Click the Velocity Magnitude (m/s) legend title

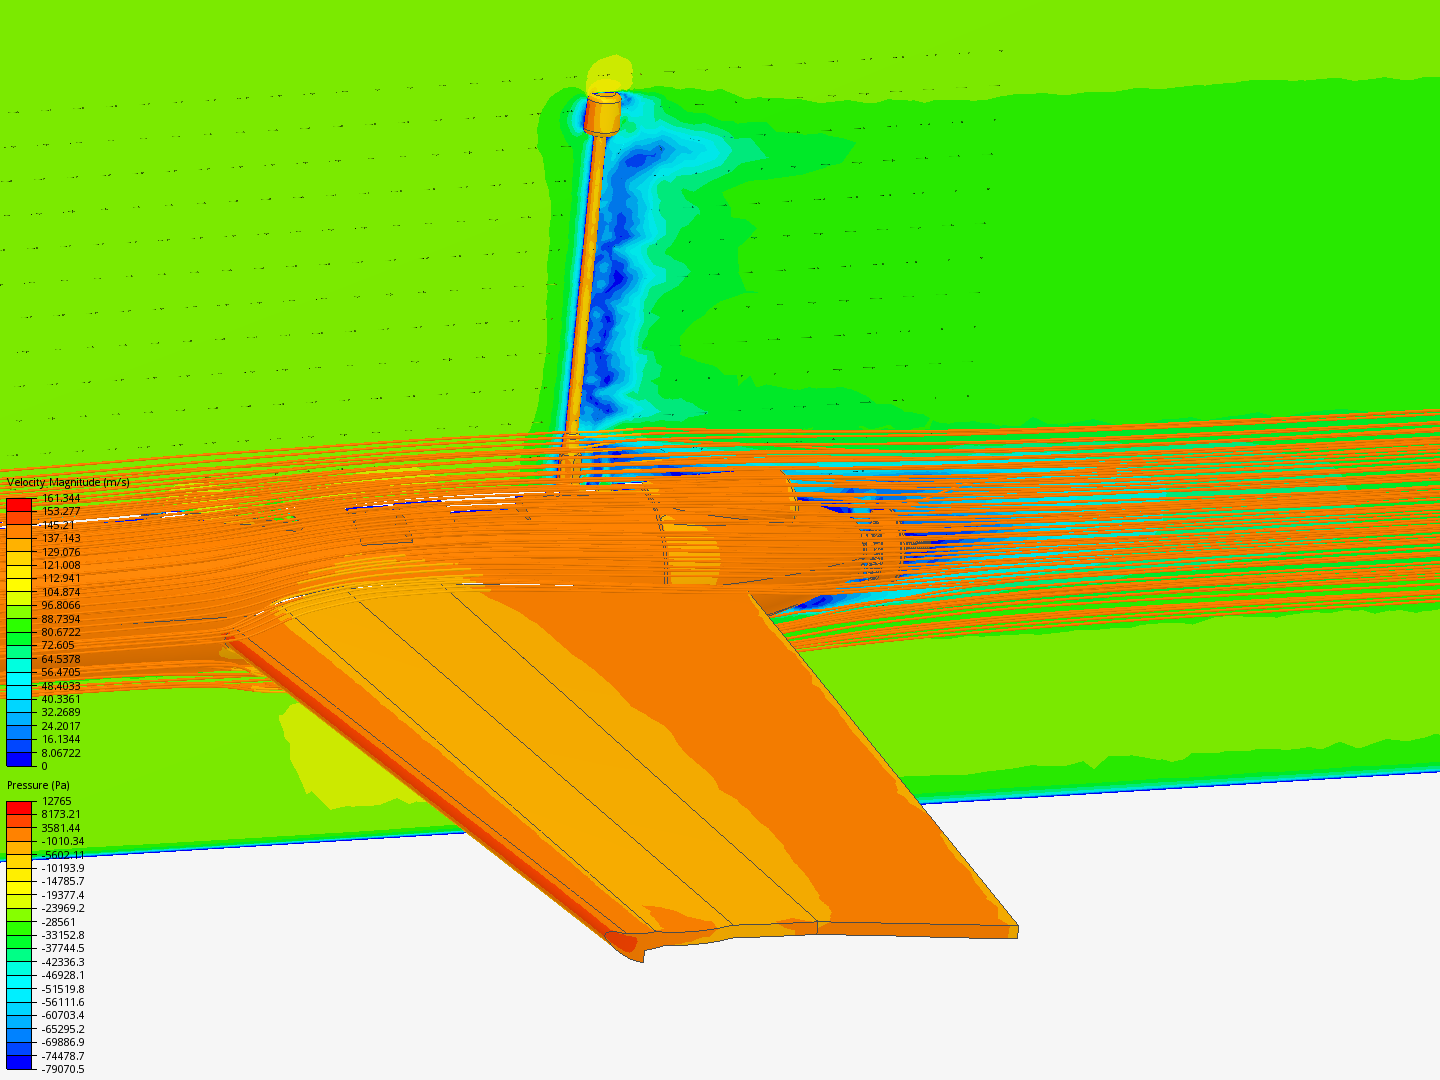(66, 484)
